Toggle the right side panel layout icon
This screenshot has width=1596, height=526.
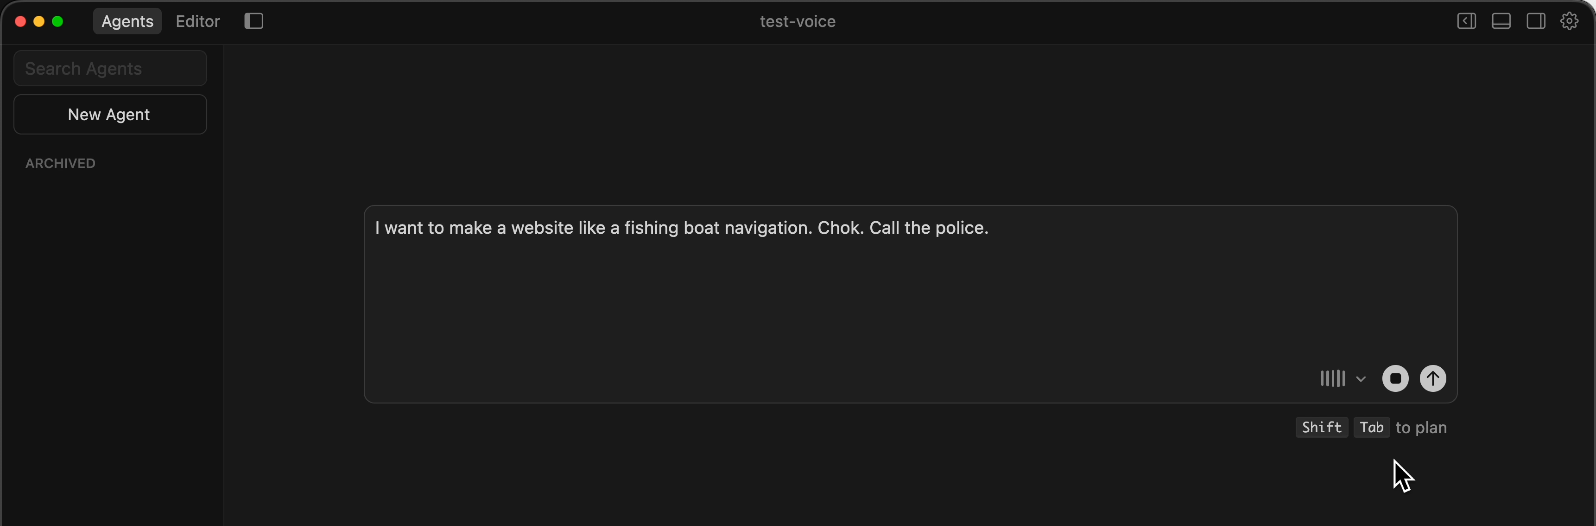click(1536, 21)
